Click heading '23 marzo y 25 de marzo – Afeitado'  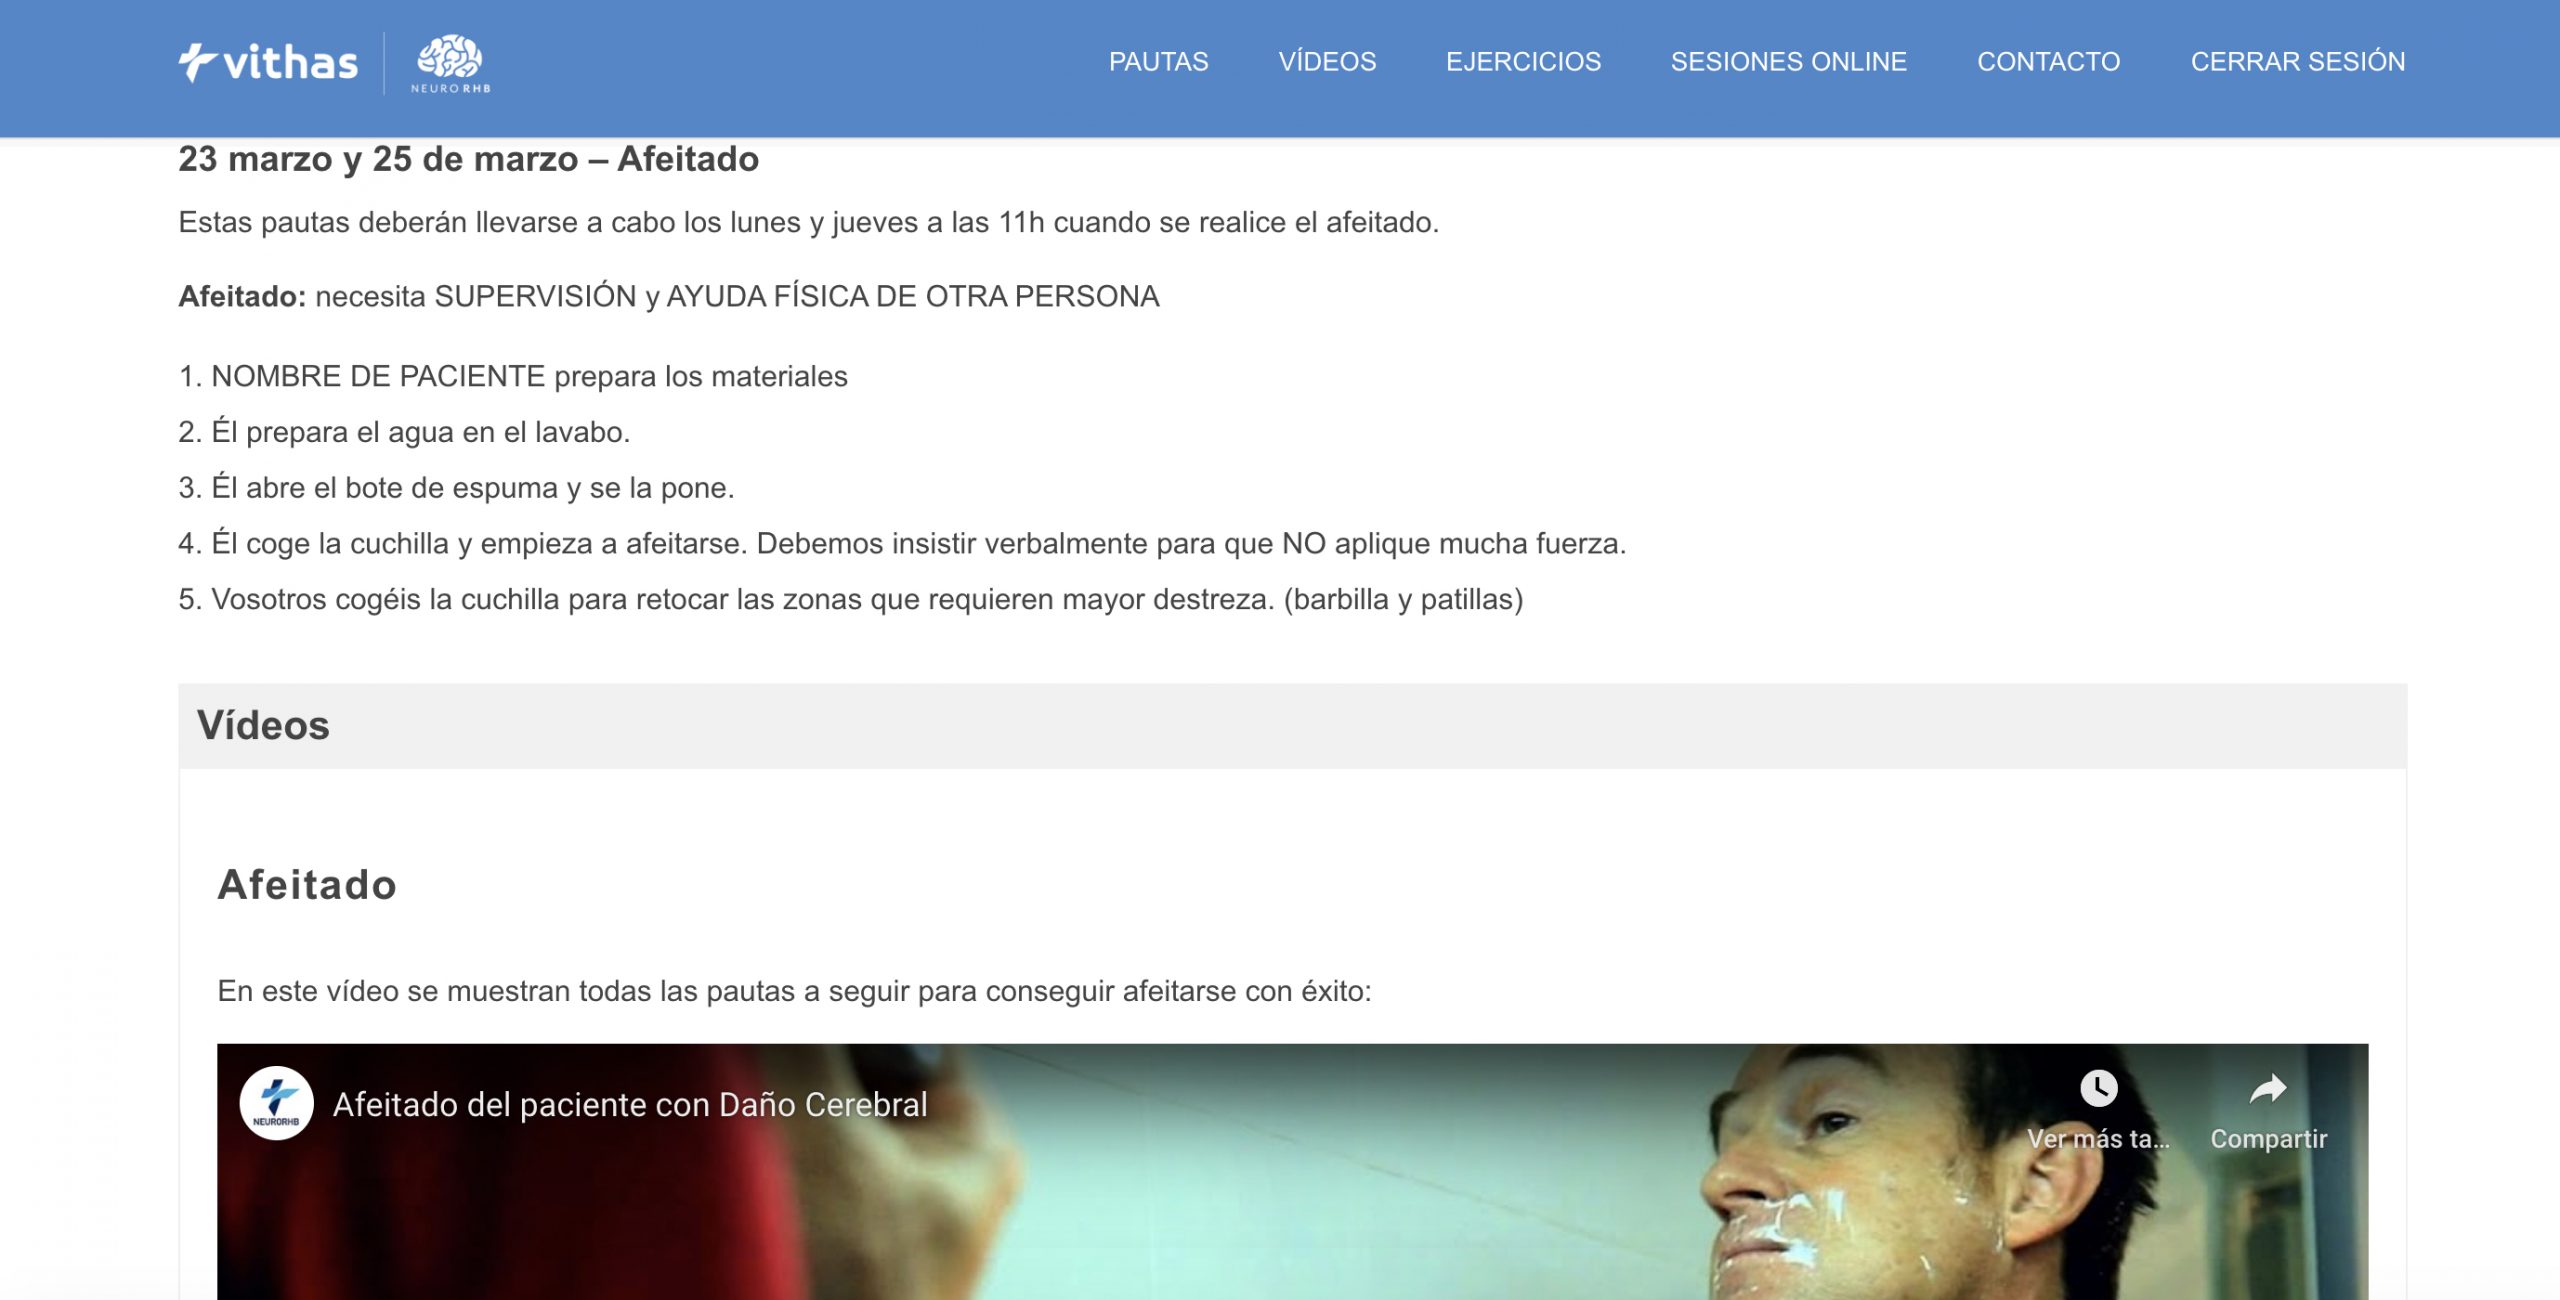coord(468,159)
